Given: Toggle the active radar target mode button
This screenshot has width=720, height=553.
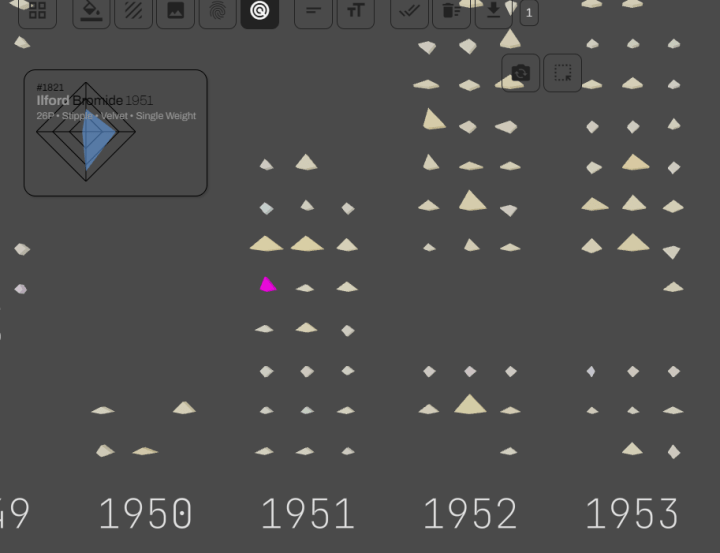Looking at the screenshot, I should (260, 11).
